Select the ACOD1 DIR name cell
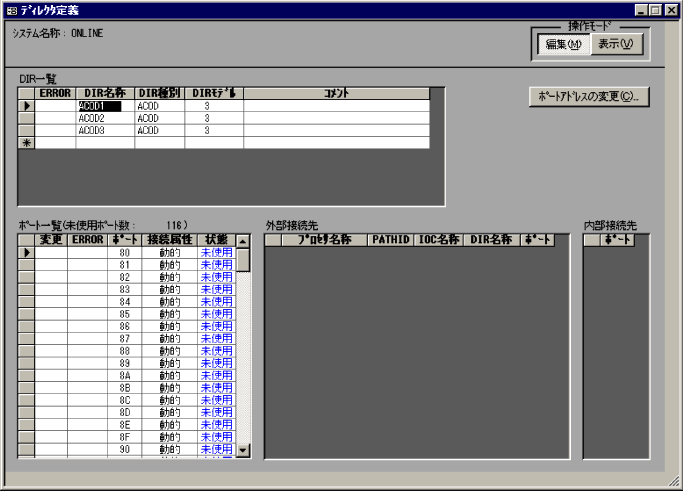The image size is (683, 491). (x=100, y=105)
